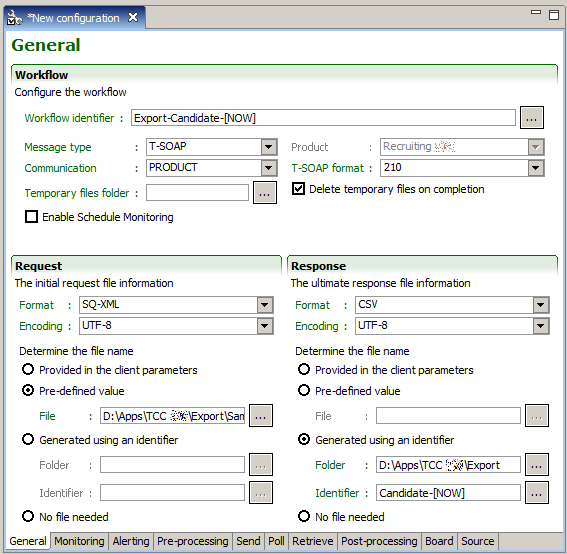Expand the Response Encoding dropdown
Image resolution: width=567 pixels, height=554 pixels.
coord(541,326)
